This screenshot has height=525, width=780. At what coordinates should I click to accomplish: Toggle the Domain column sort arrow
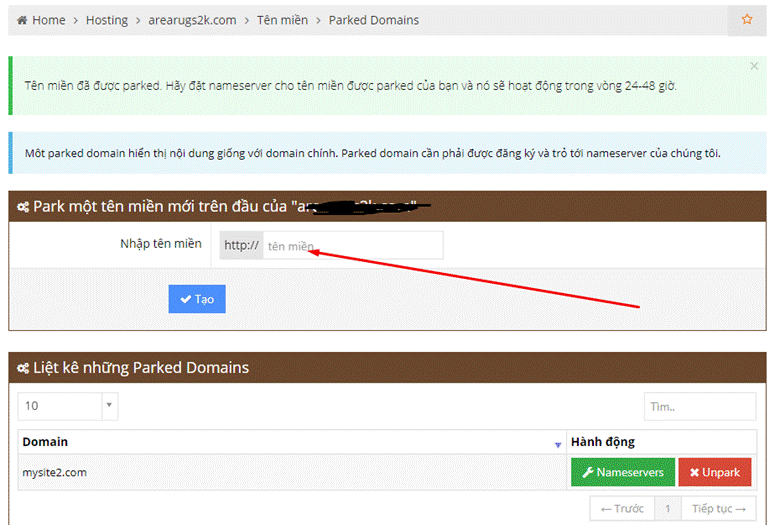pos(558,443)
